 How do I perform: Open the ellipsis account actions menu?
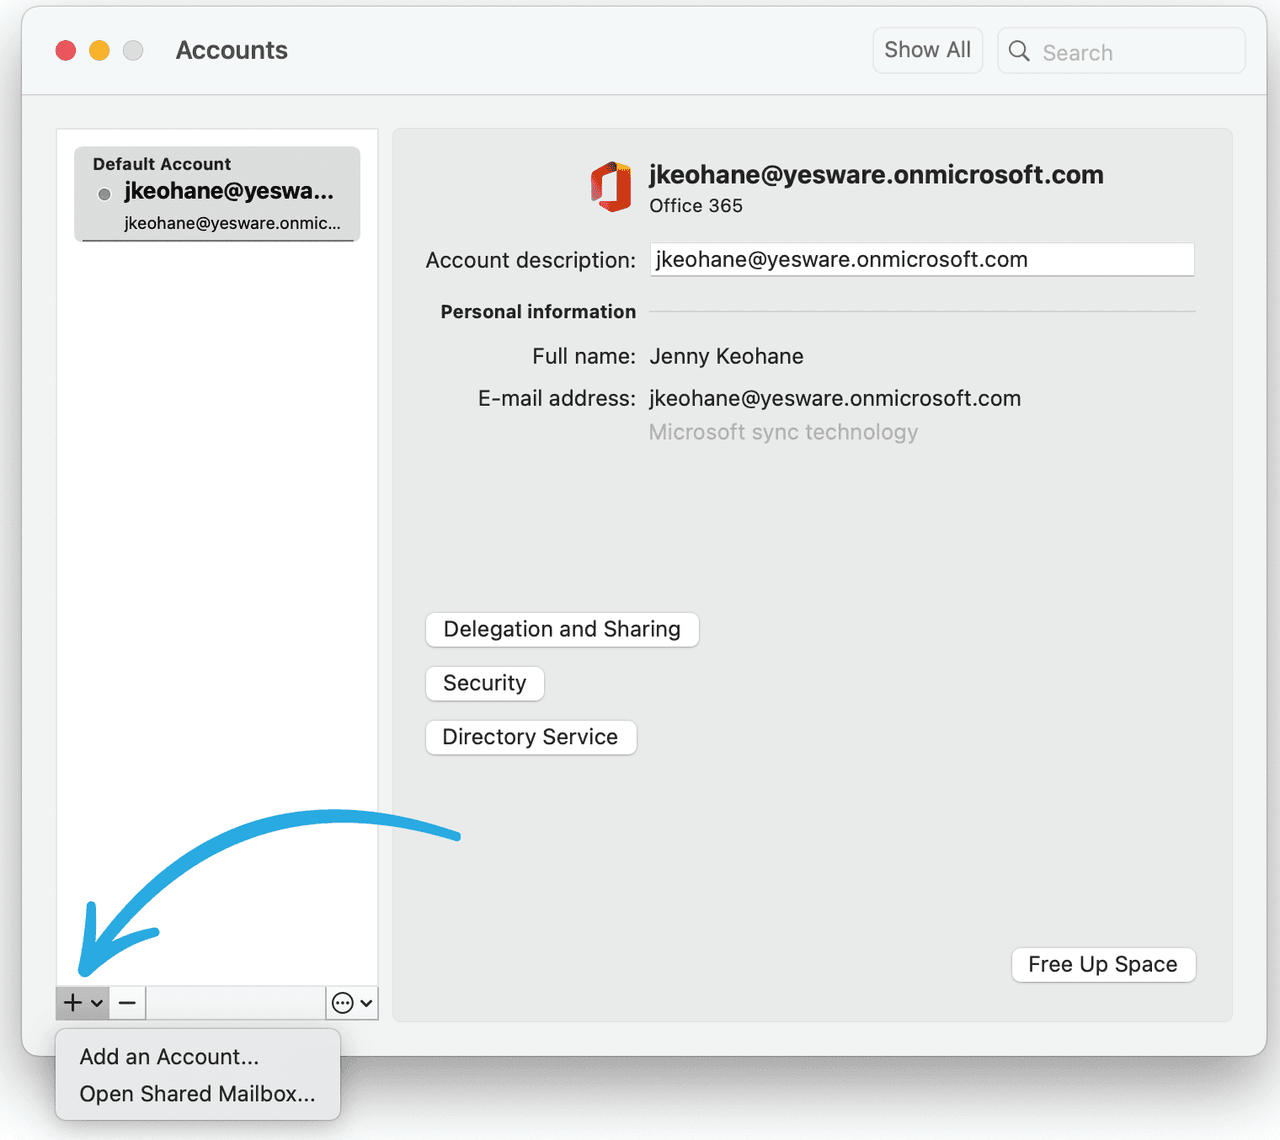point(344,1002)
